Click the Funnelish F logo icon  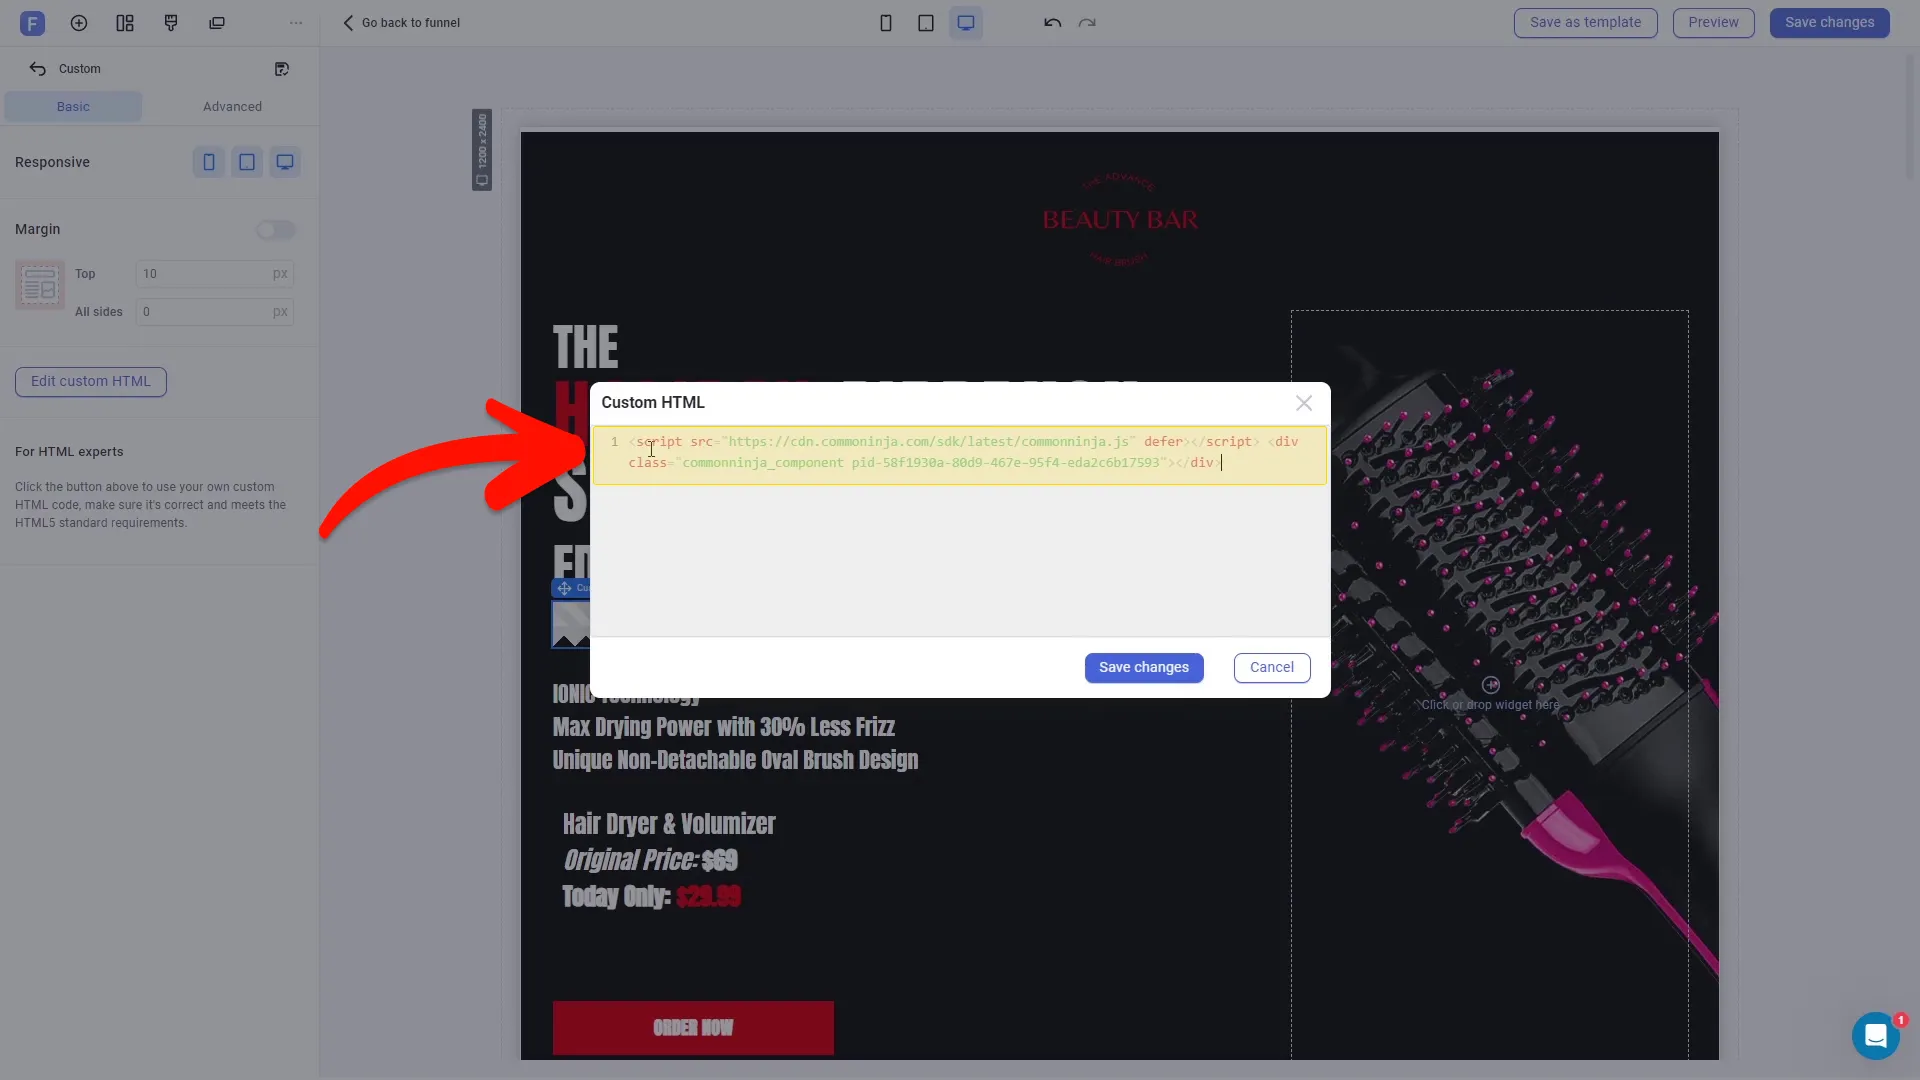pos(32,23)
